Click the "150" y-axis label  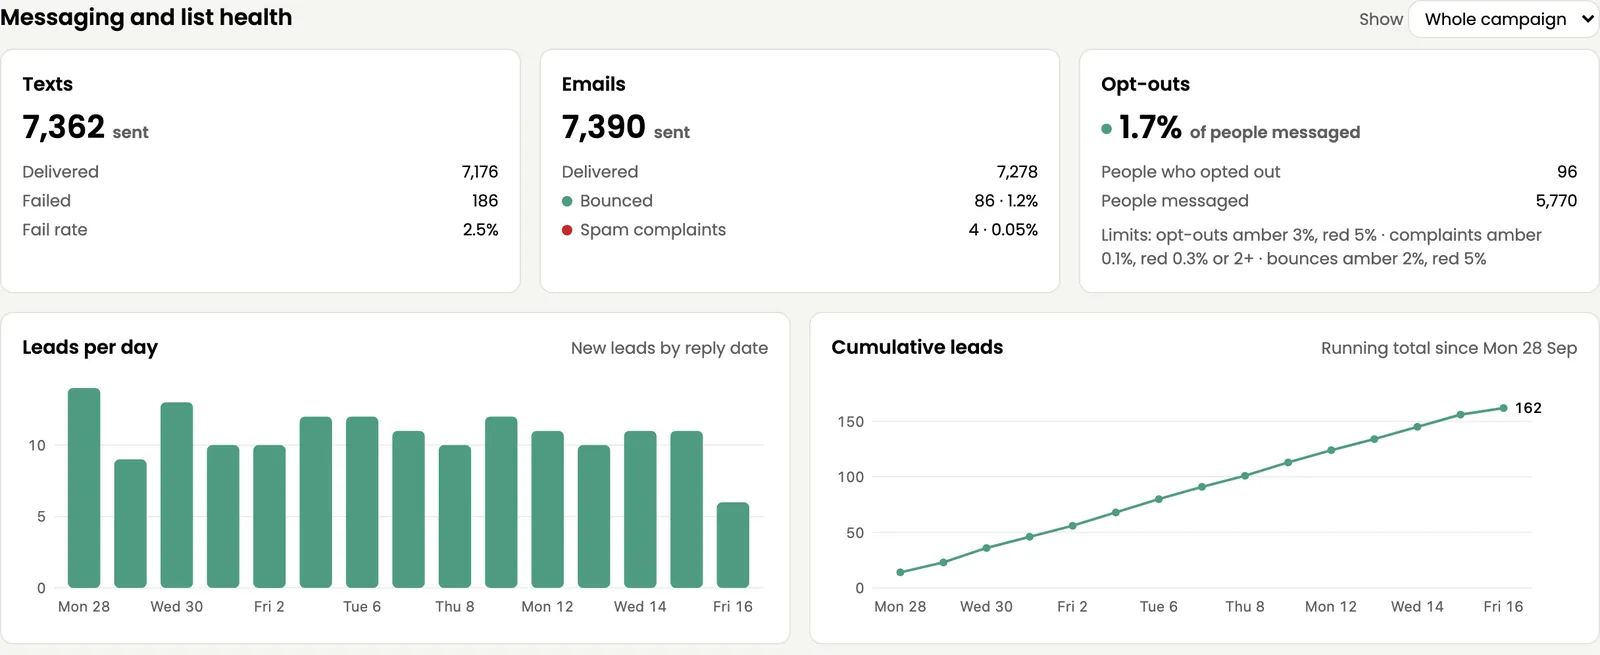point(851,422)
